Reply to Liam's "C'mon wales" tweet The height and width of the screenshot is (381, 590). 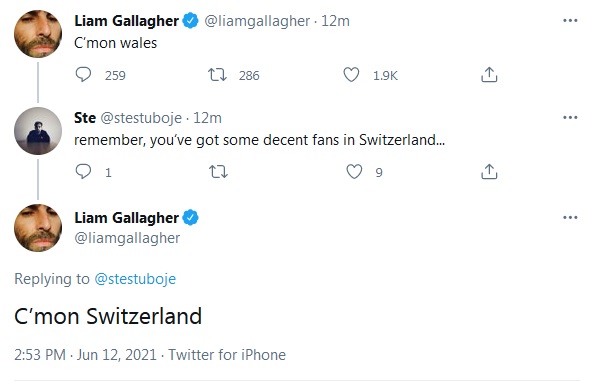(x=83, y=74)
